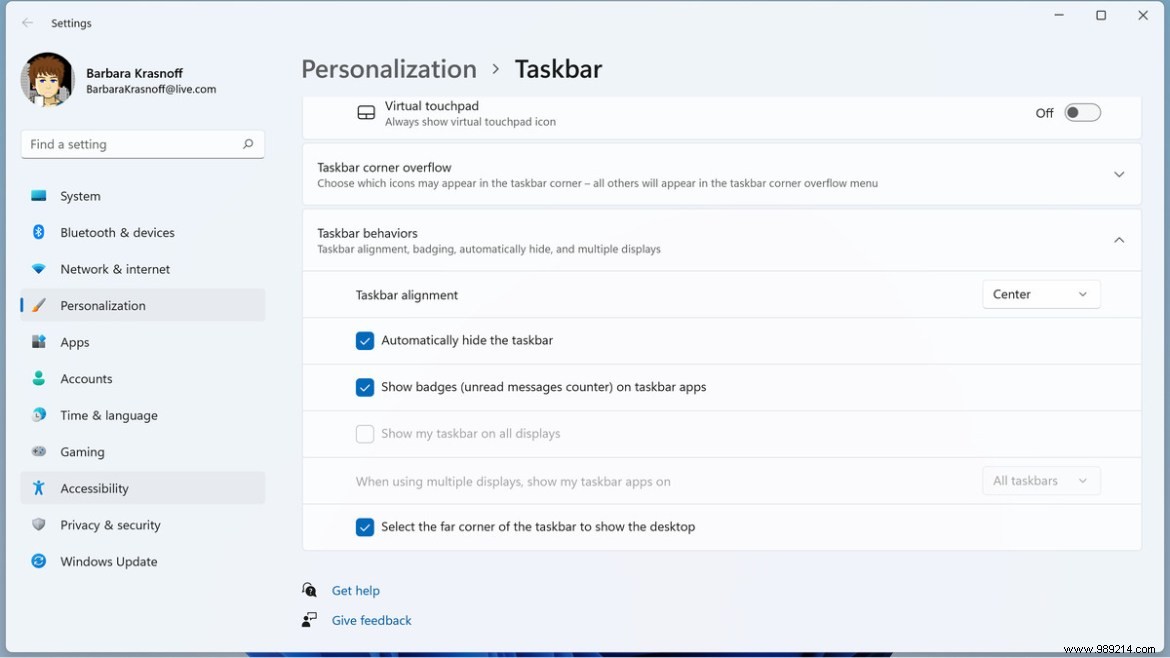Select the Accessibility figure icon

(x=39, y=488)
